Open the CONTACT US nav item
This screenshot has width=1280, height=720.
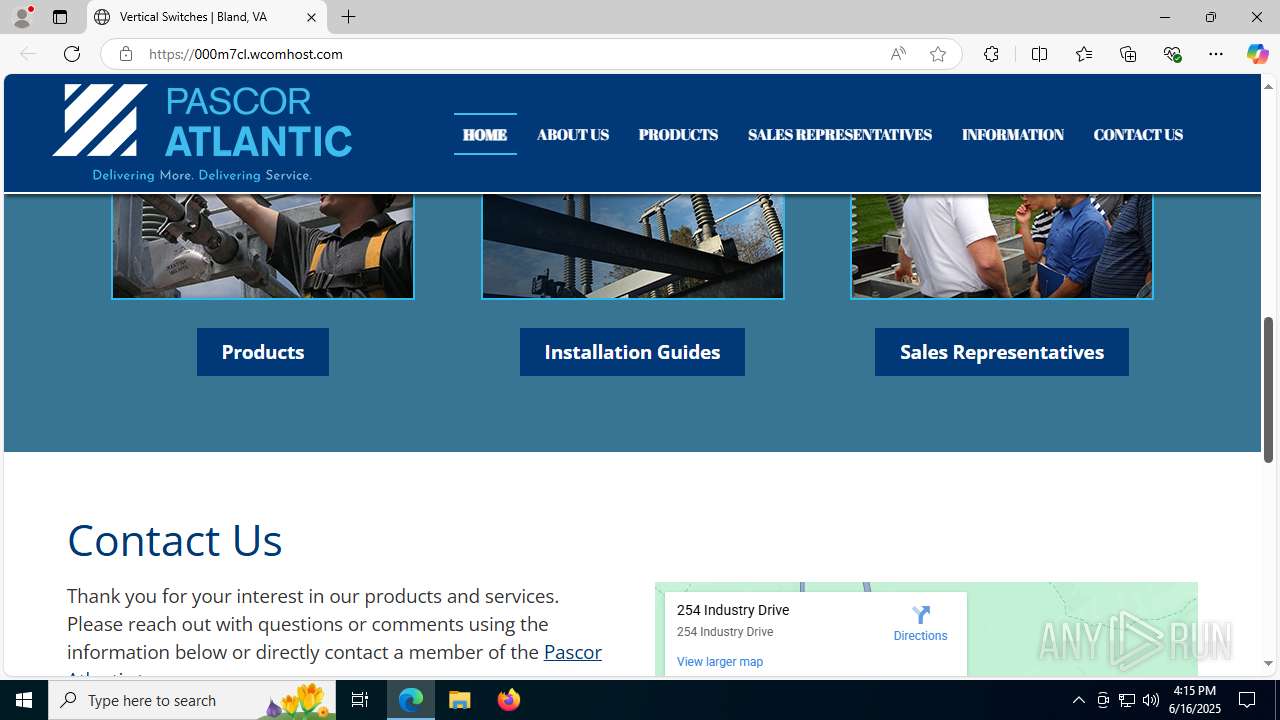click(x=1138, y=135)
